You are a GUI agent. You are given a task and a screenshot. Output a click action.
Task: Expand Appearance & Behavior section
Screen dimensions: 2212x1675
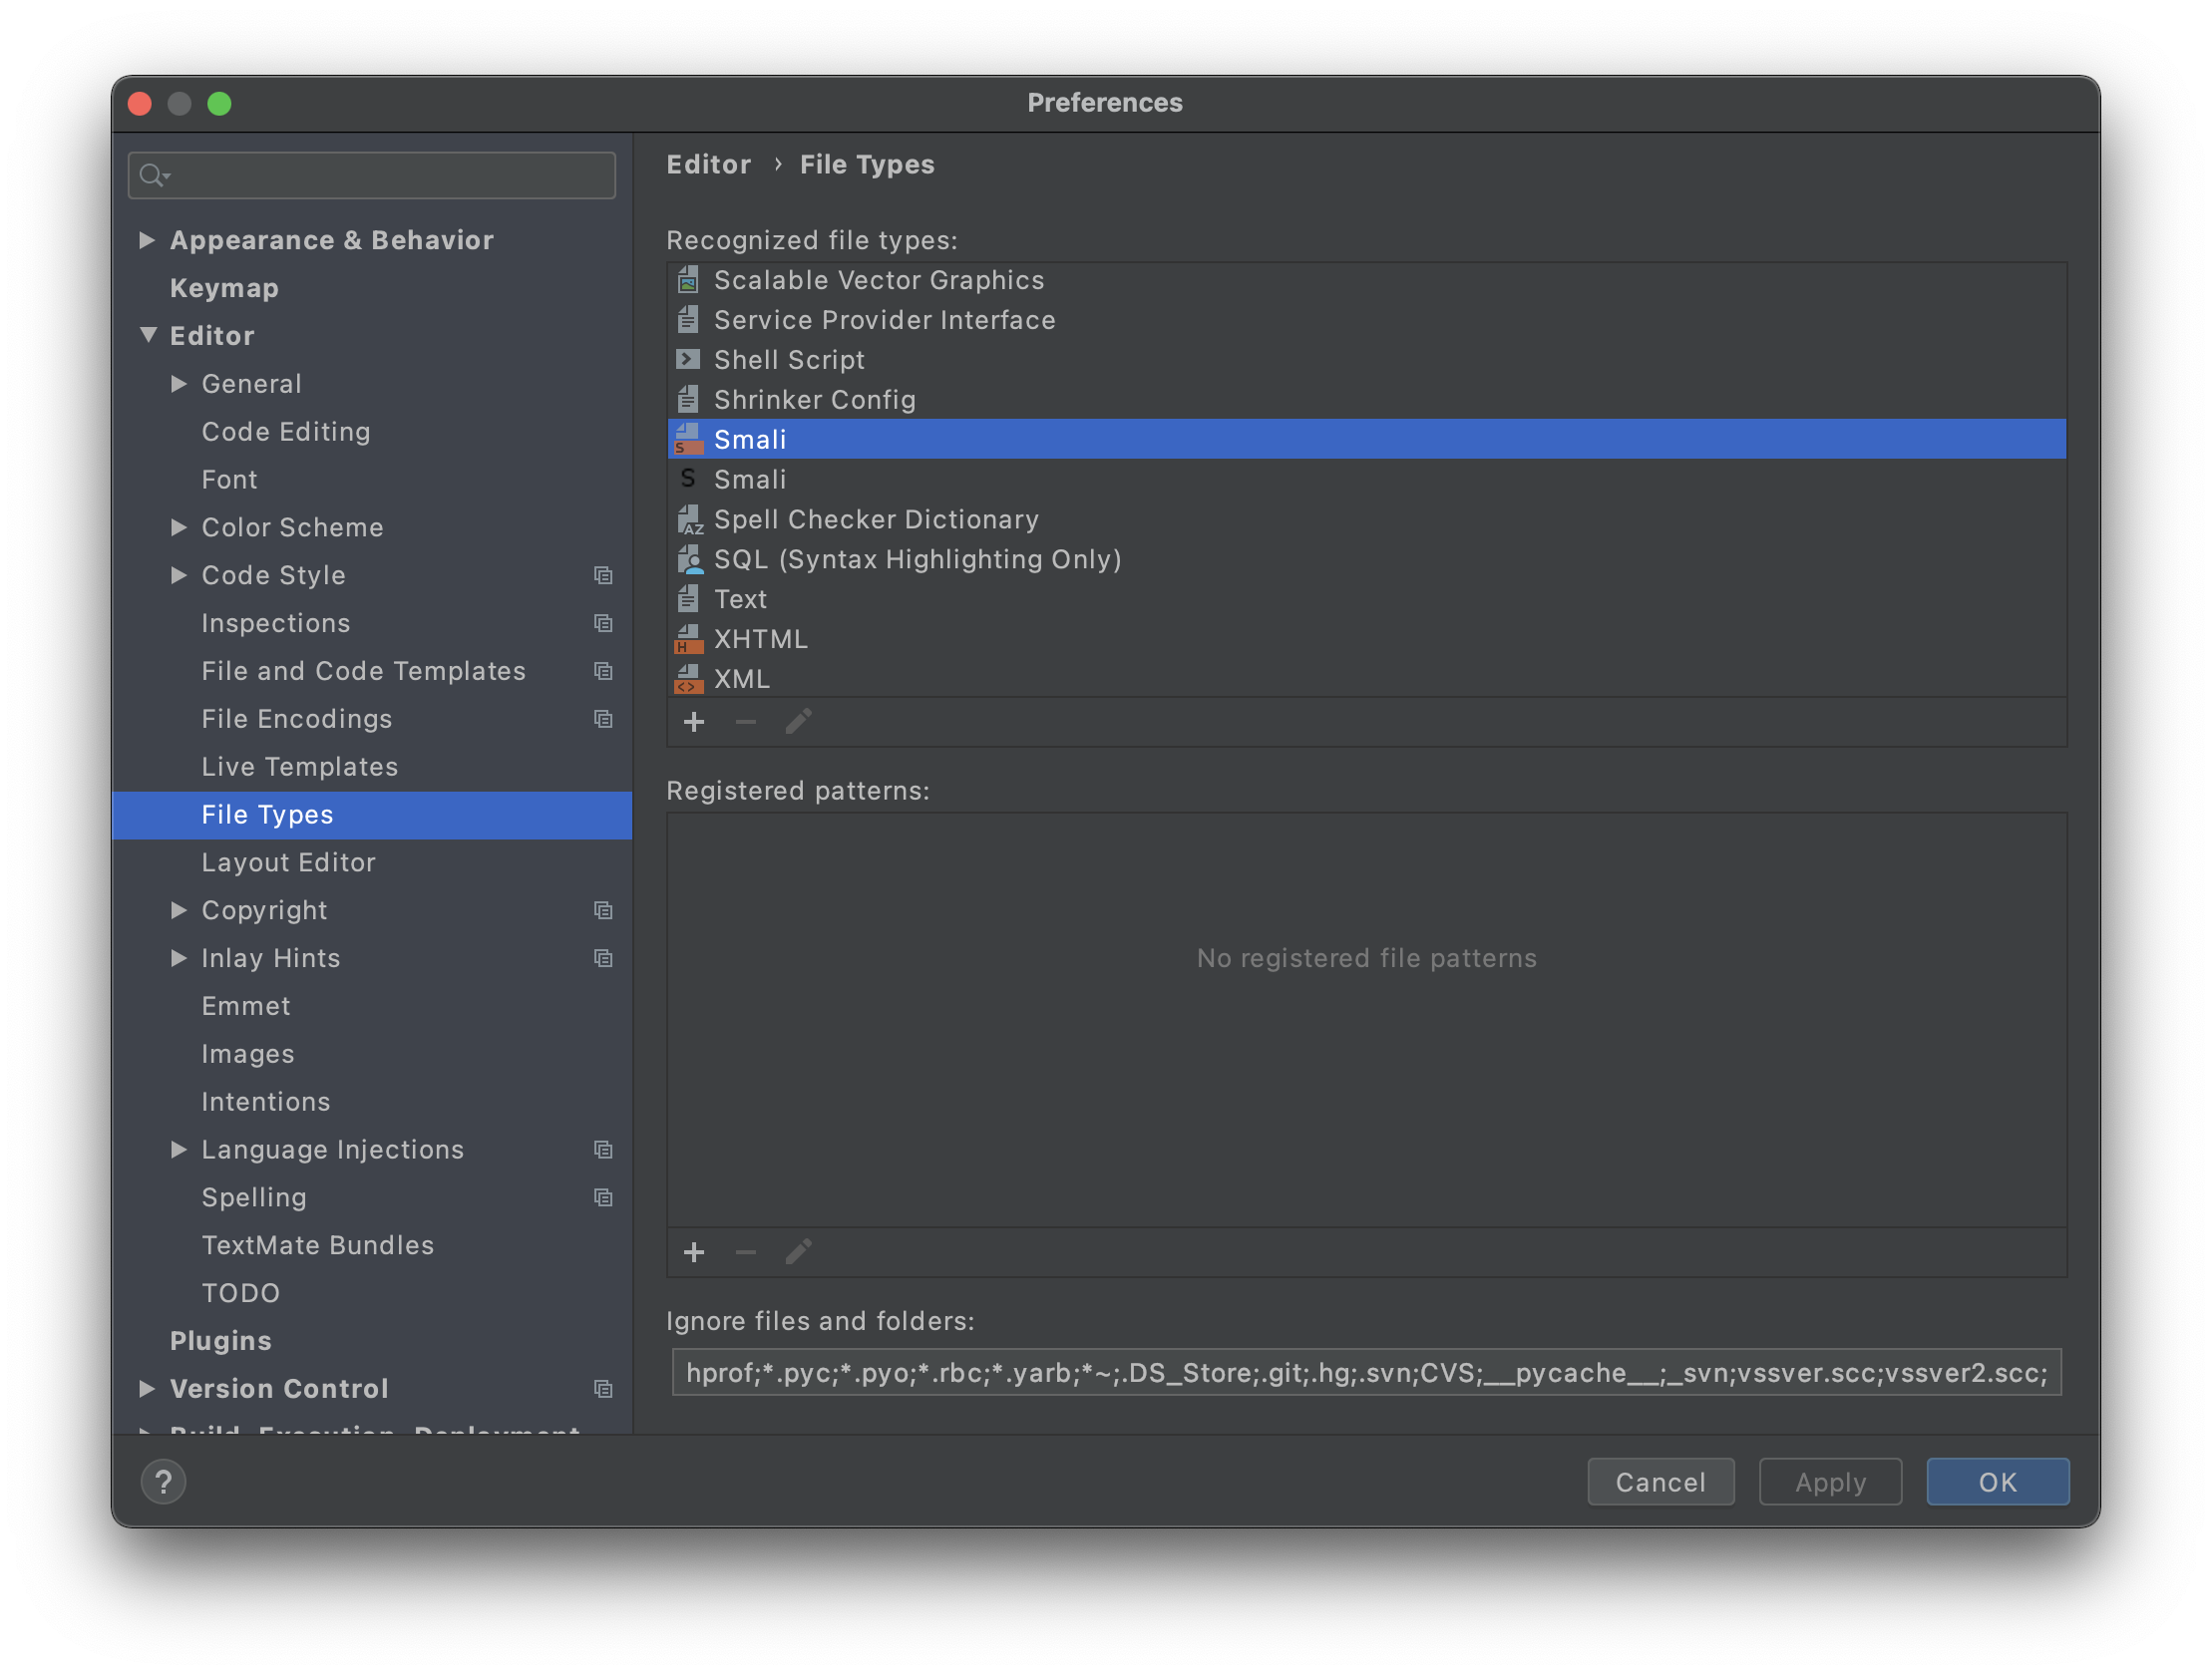tap(147, 240)
